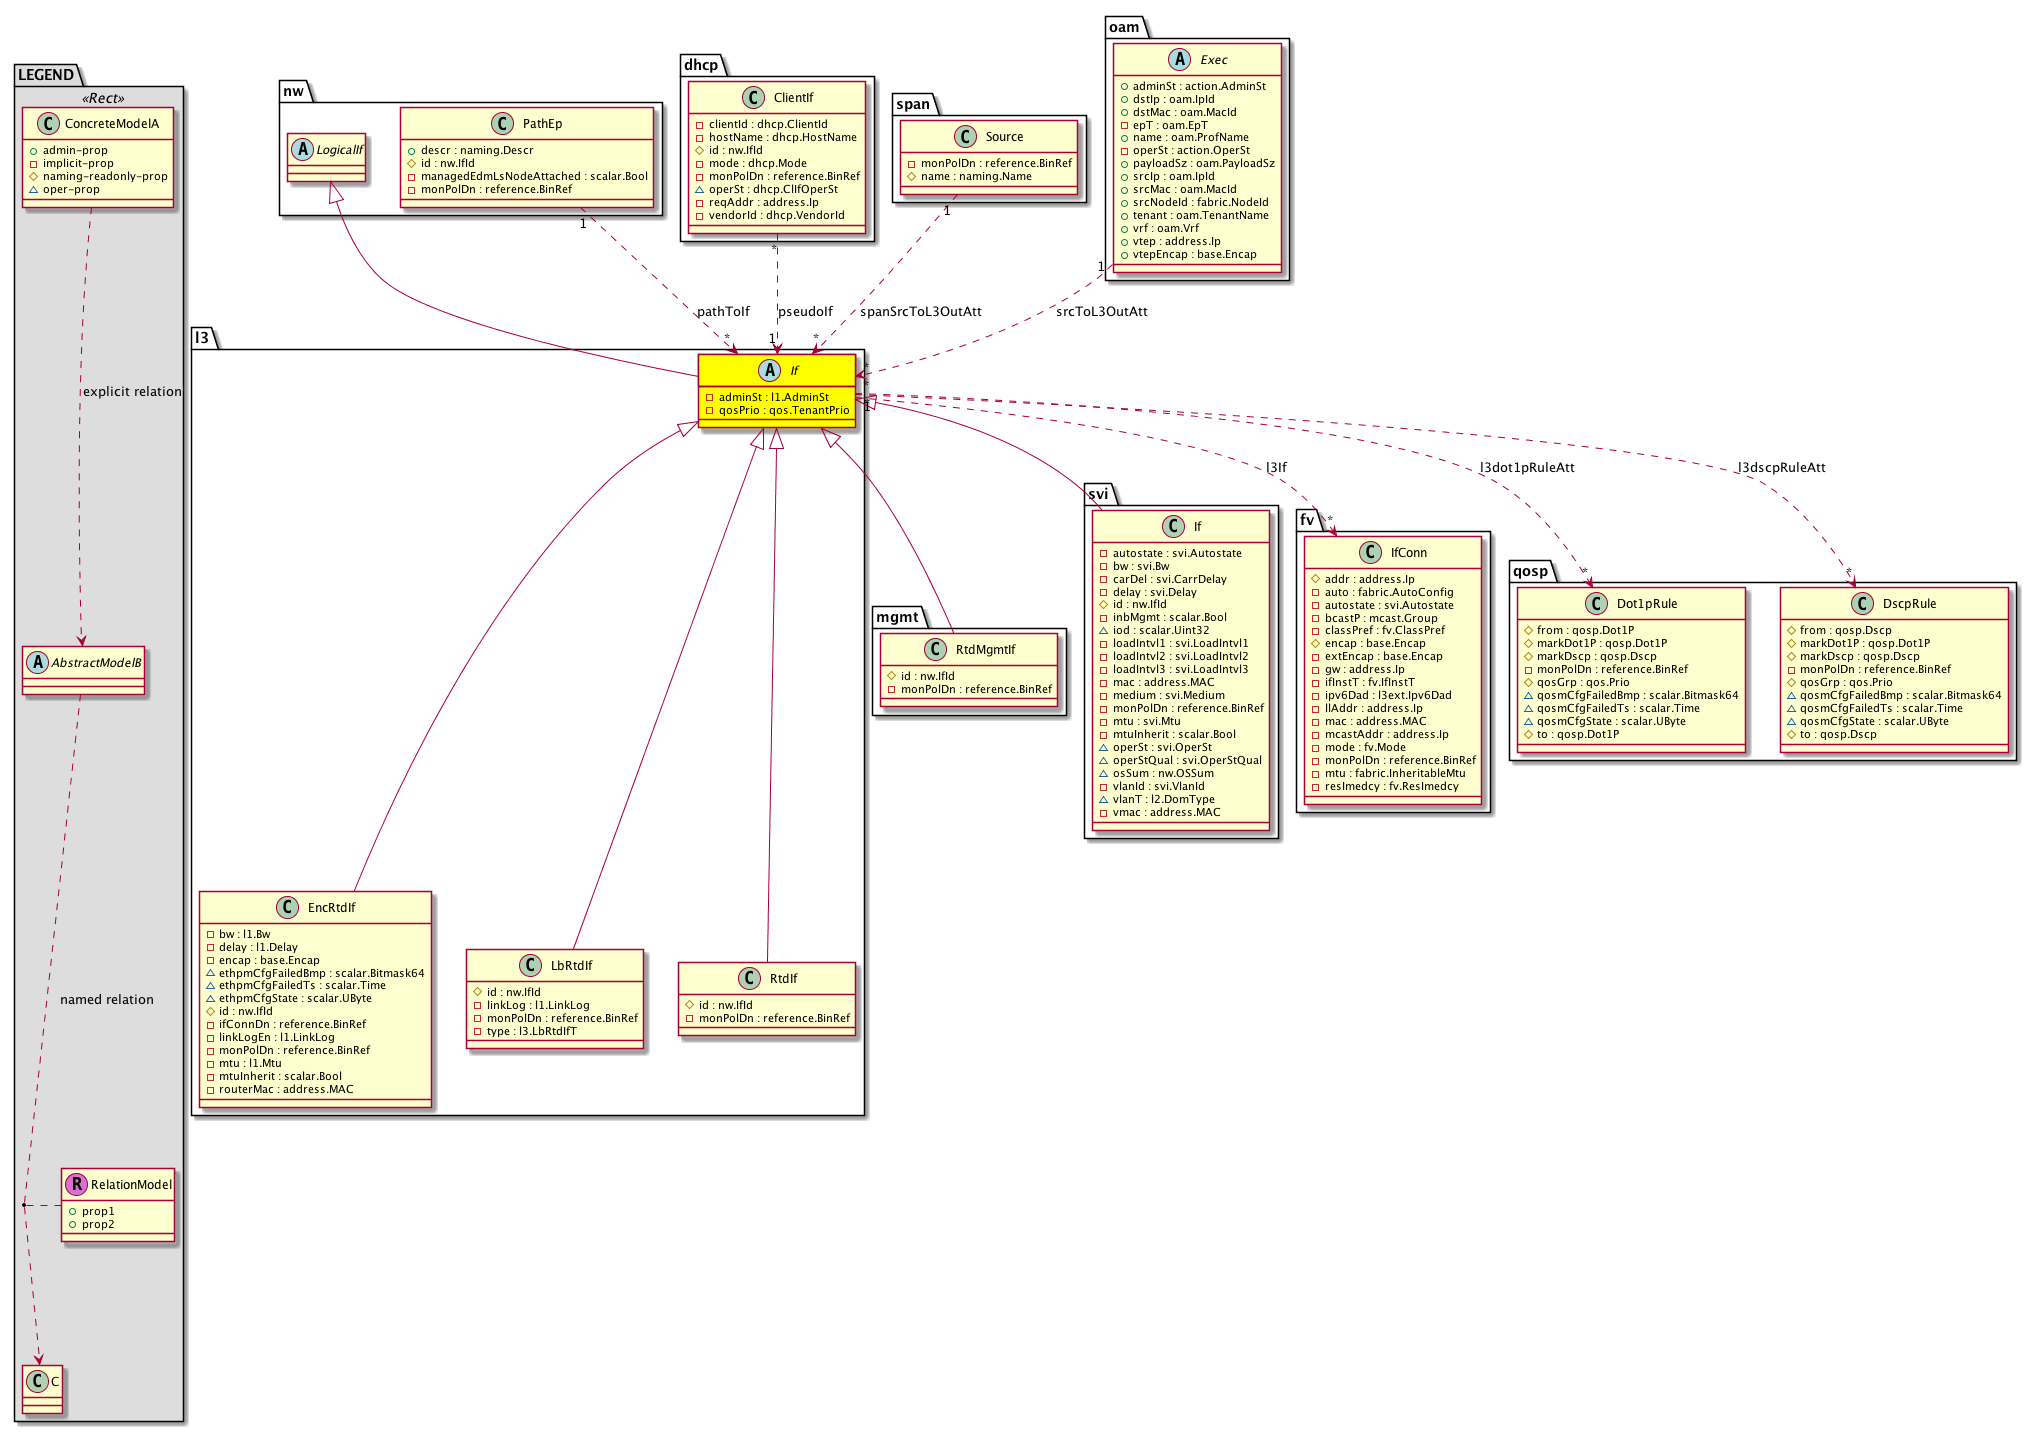The image size is (2037, 1432).
Task: Click the abstract 'A' icon of l3 If class
Action: [x=769, y=370]
